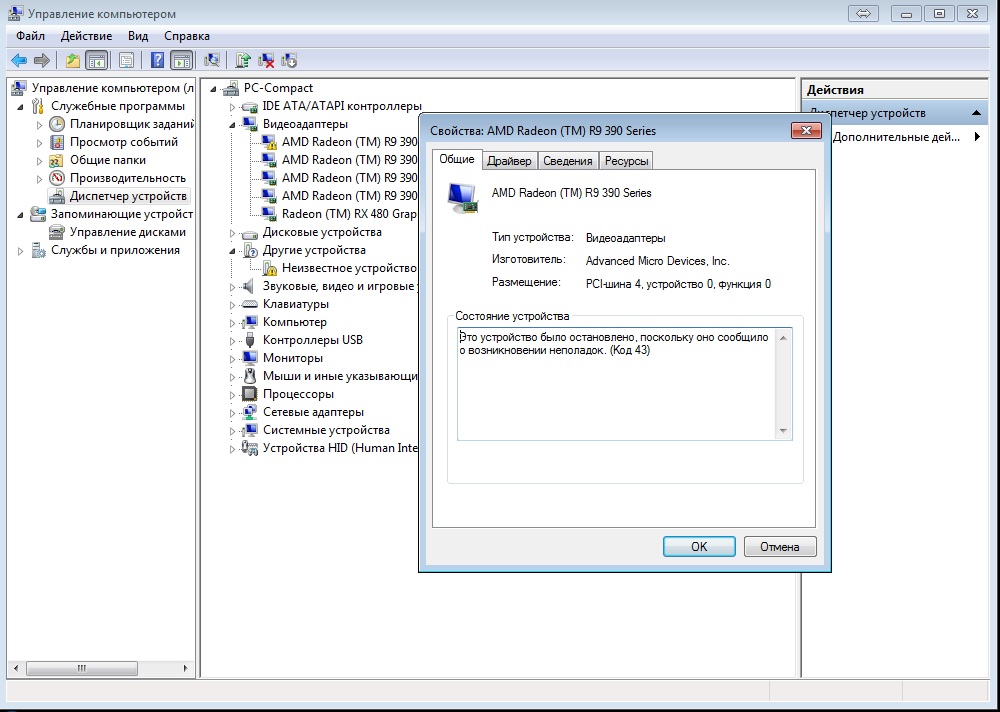
Task: Click the Контроллеры USB icon
Action: pyautogui.click(x=250, y=340)
